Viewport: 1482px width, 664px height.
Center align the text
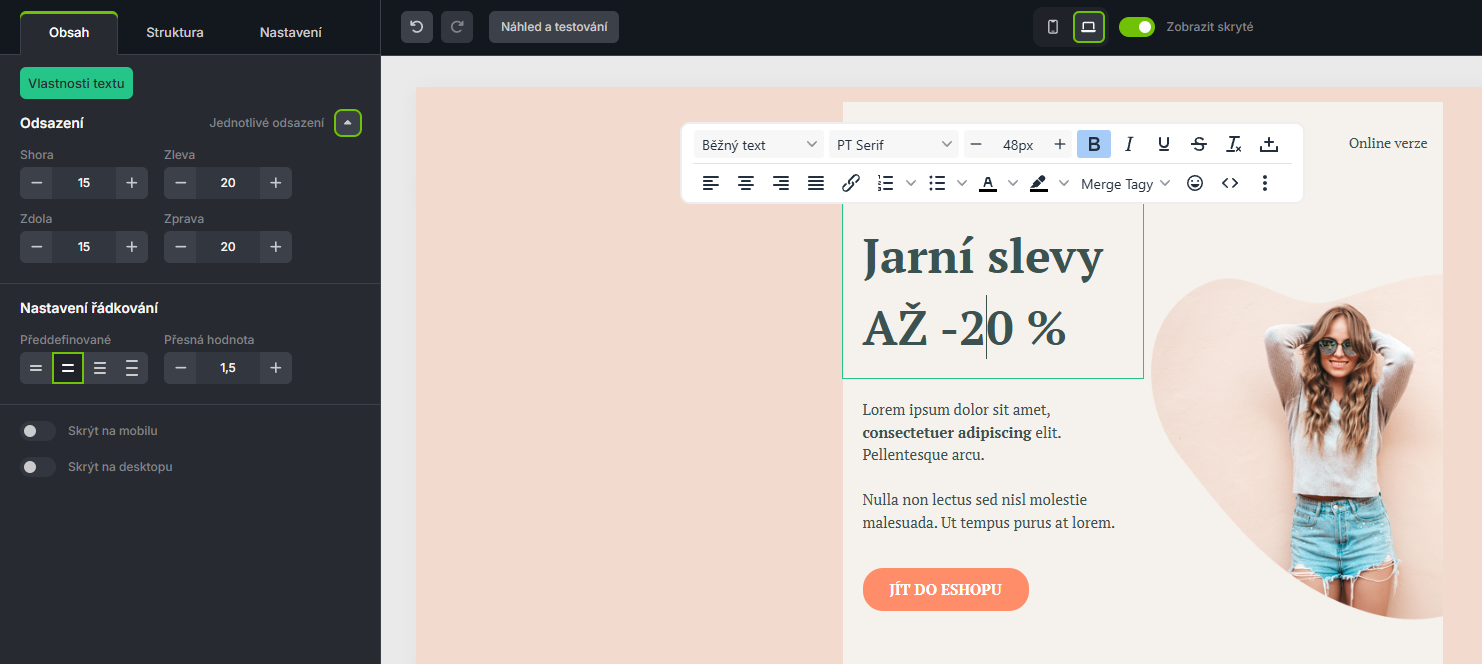(746, 183)
